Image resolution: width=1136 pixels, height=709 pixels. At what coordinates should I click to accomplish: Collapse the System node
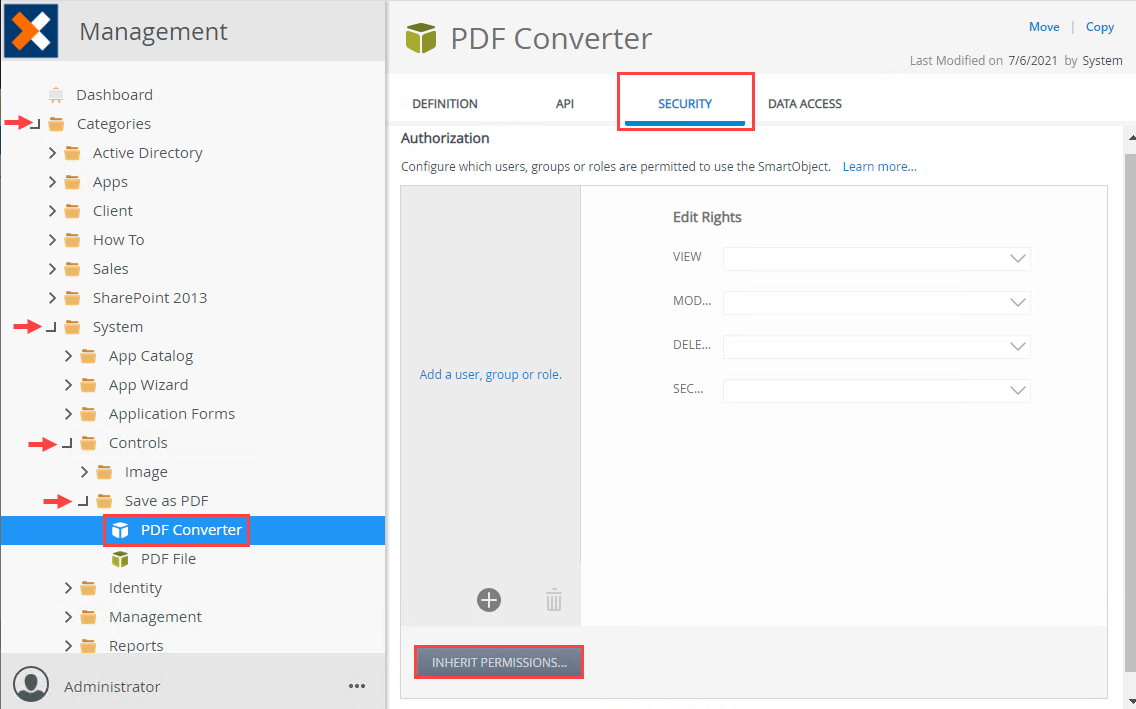51,327
